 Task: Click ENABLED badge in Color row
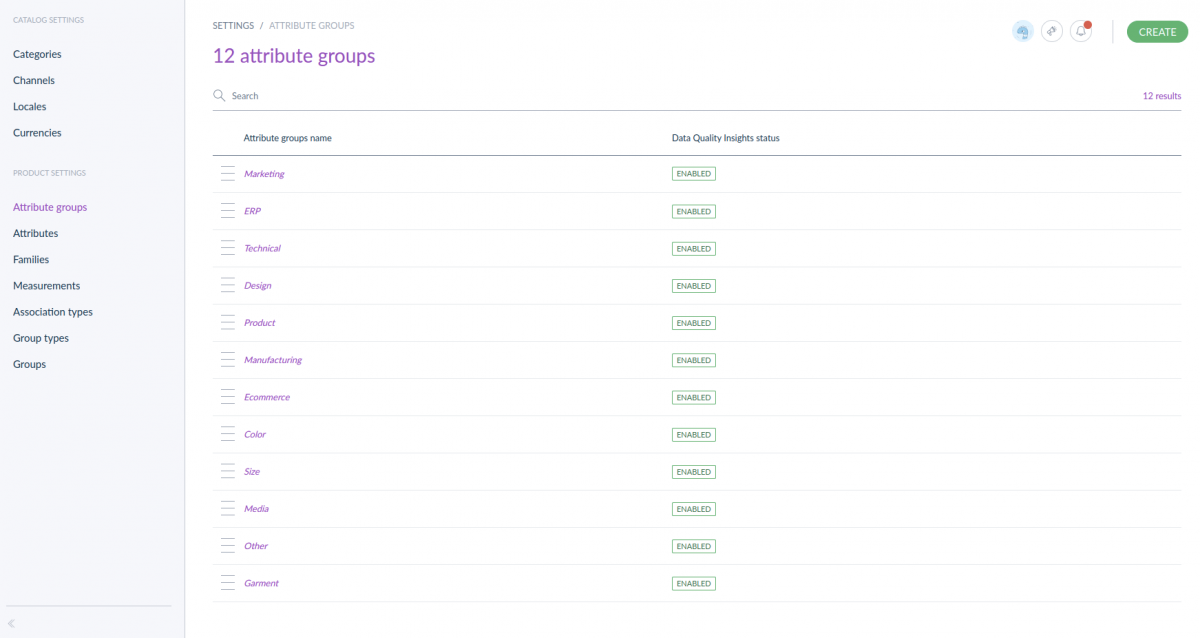coord(694,435)
